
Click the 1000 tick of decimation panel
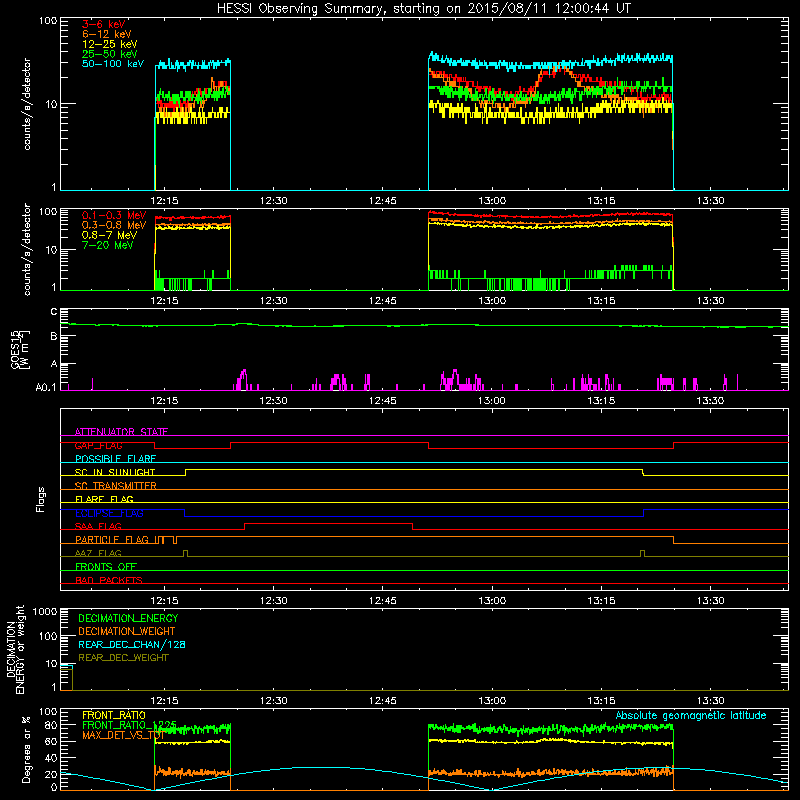(45, 612)
